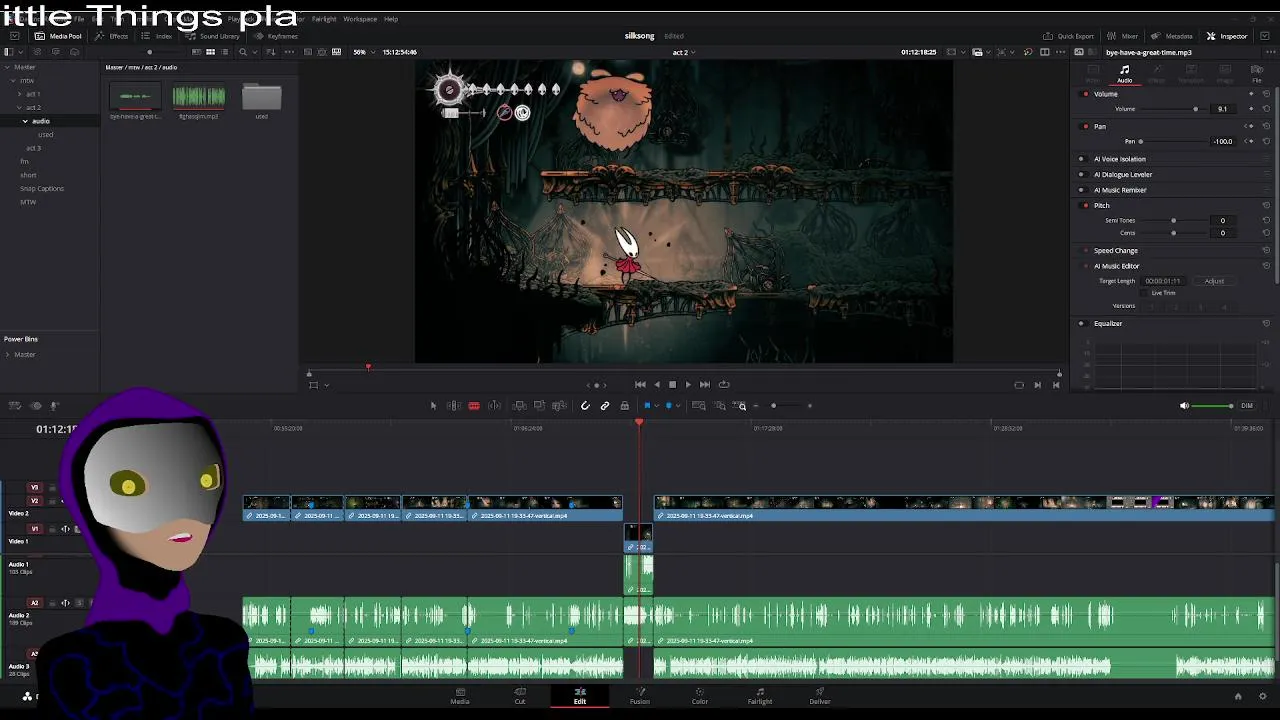
Task: Click the Adjust button in AI Music Editor
Action: point(1214,281)
